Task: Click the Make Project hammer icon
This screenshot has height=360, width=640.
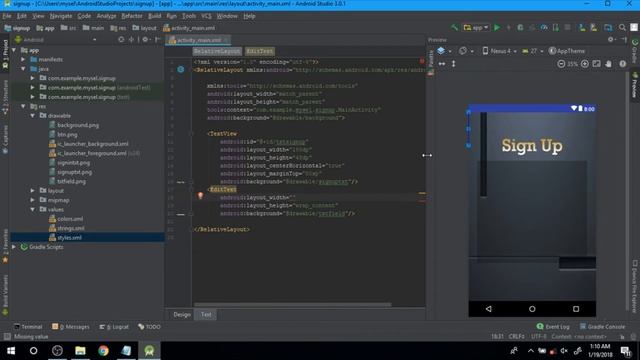Action: click(x=454, y=27)
